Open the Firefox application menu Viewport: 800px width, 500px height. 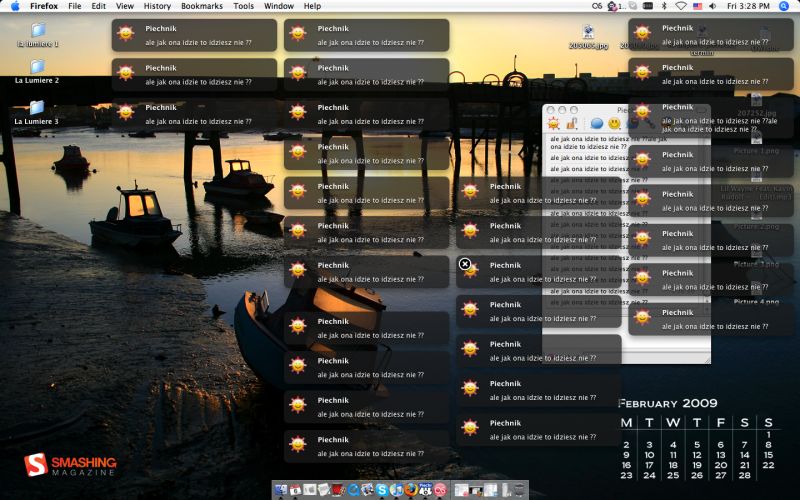click(x=44, y=6)
